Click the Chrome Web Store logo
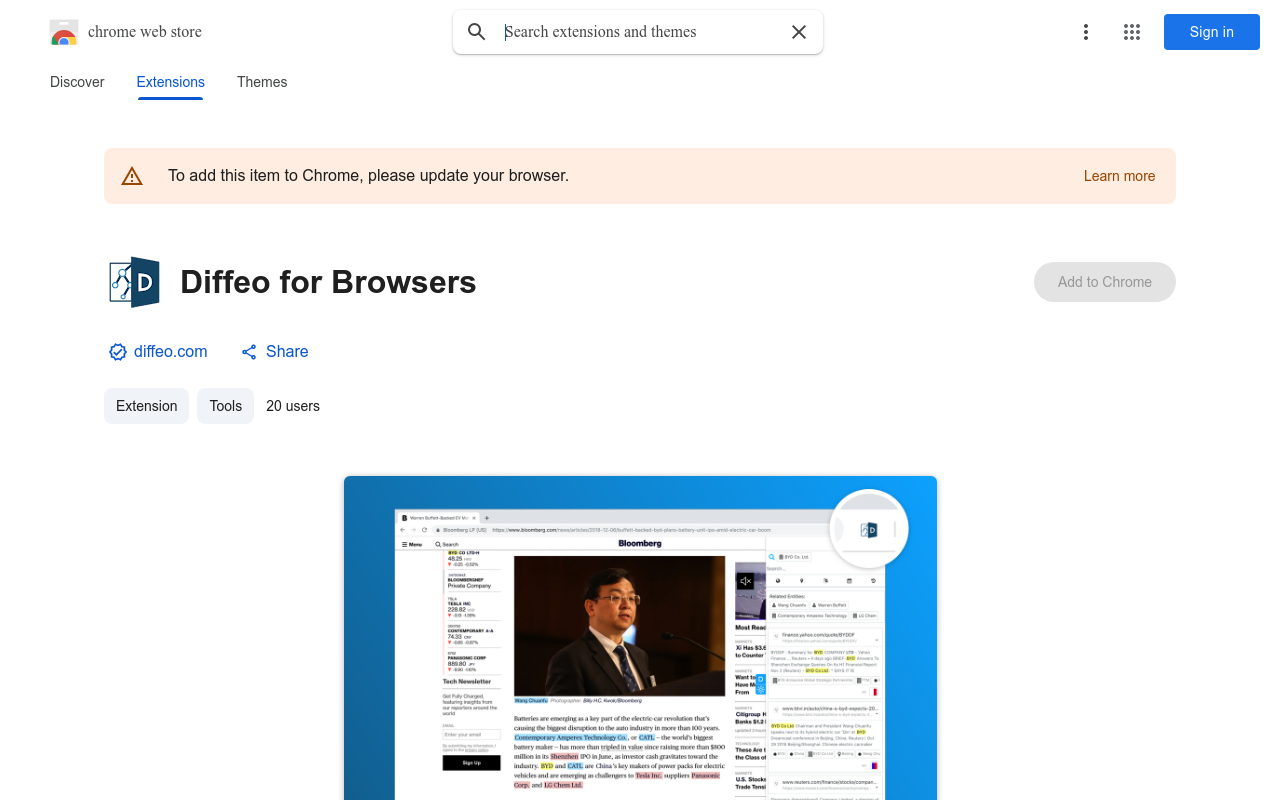1280x800 pixels. [x=64, y=32]
